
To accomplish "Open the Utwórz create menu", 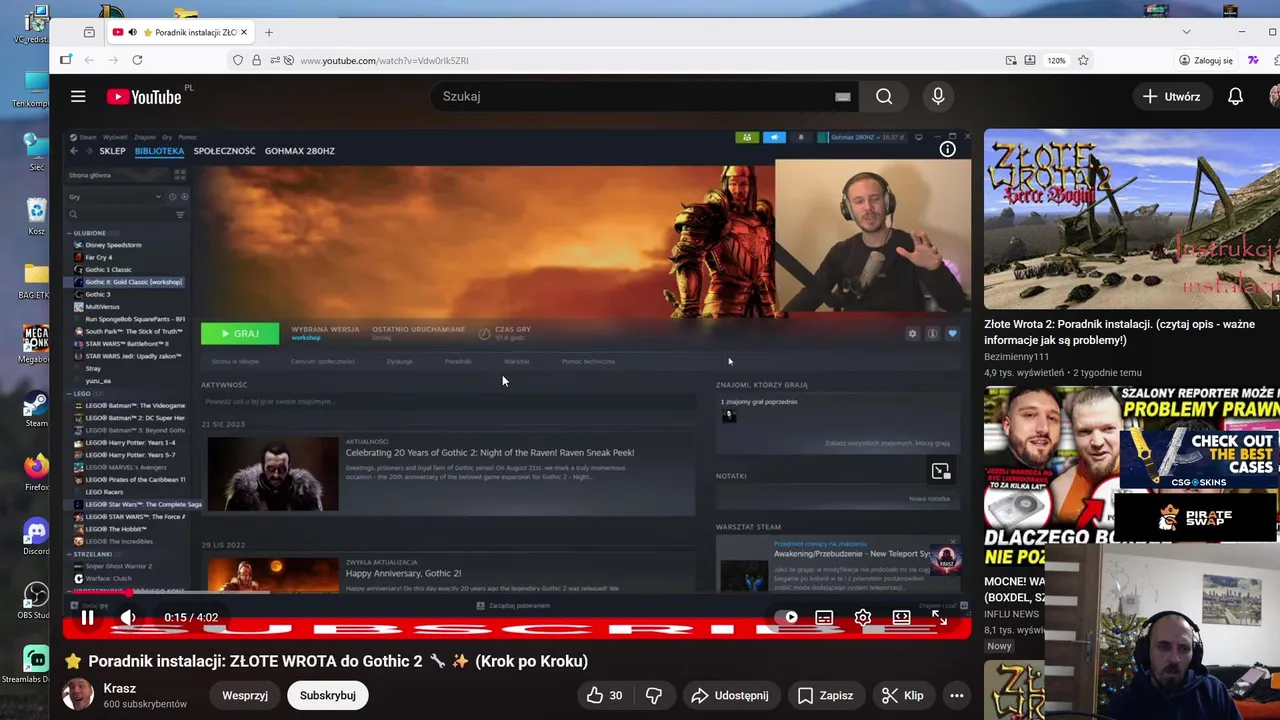I will point(1171,96).
